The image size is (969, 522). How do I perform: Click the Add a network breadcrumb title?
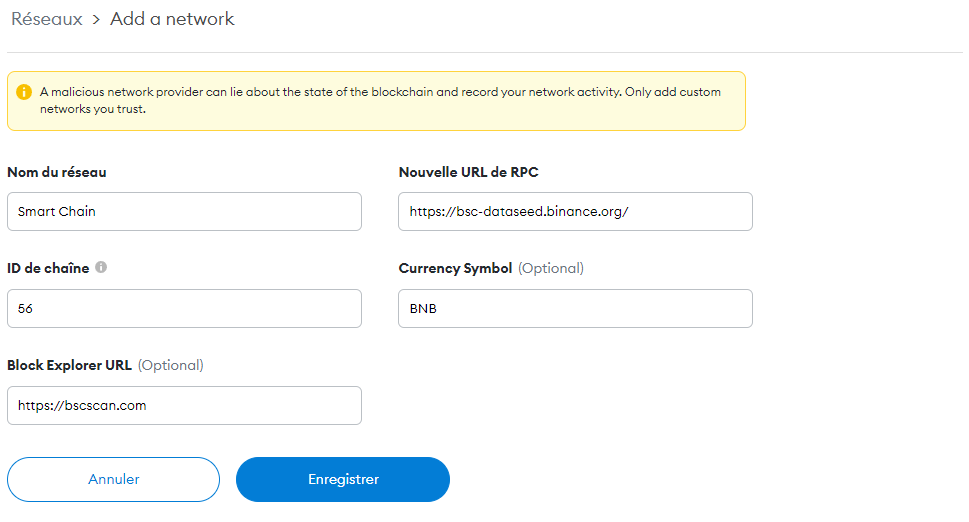click(x=172, y=19)
